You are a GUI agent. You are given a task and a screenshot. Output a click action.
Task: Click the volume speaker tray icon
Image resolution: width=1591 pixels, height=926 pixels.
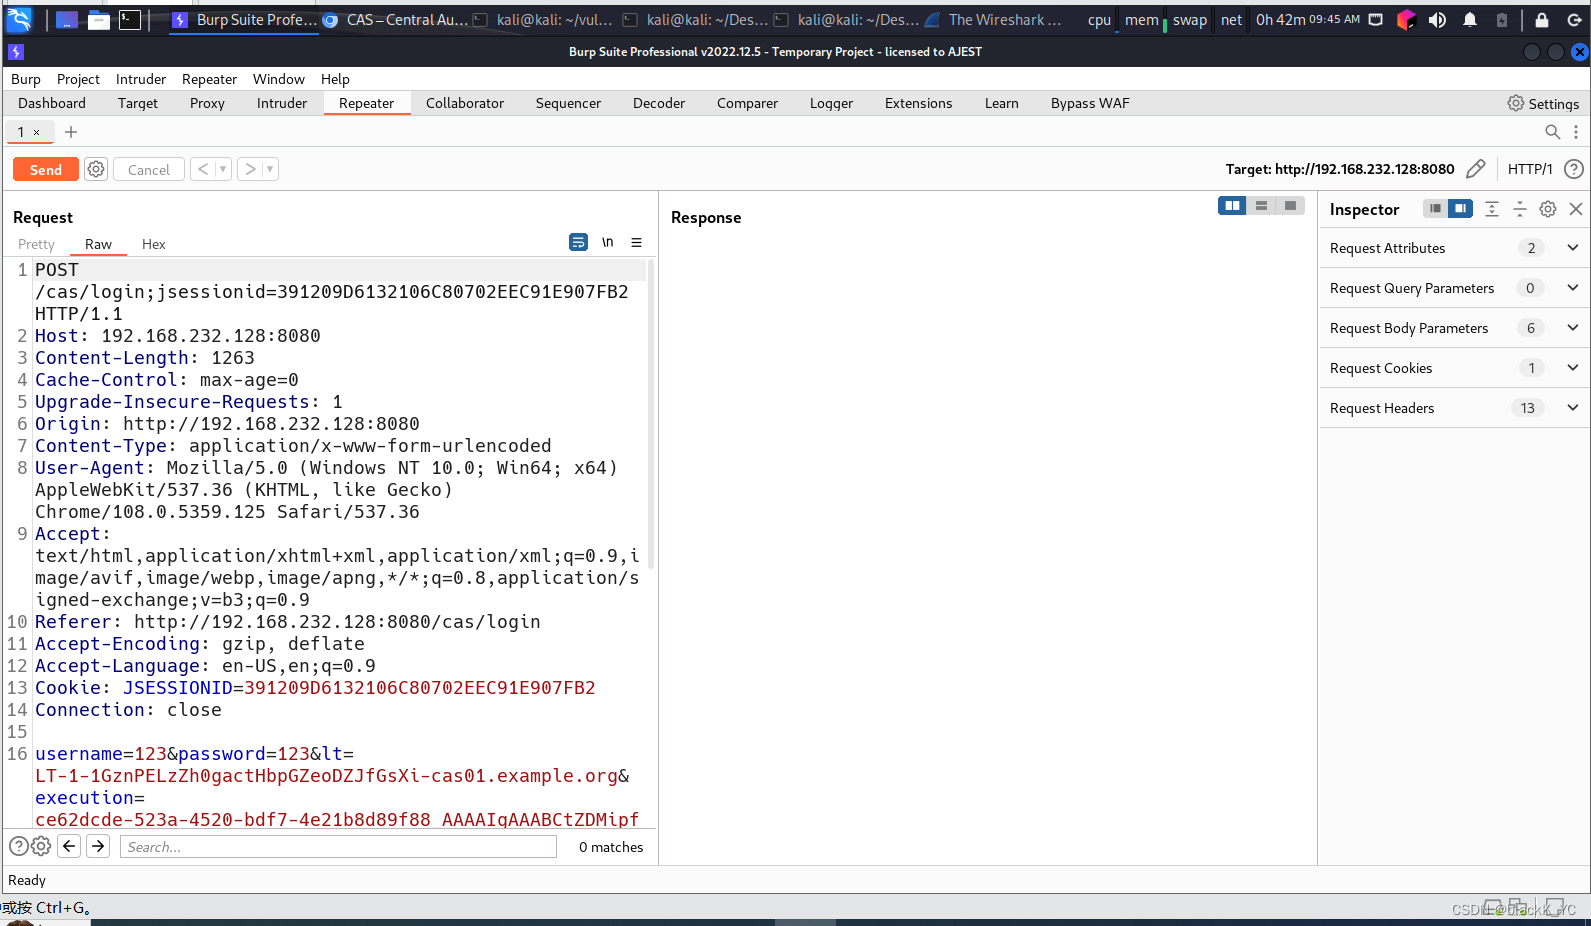[x=1437, y=19]
